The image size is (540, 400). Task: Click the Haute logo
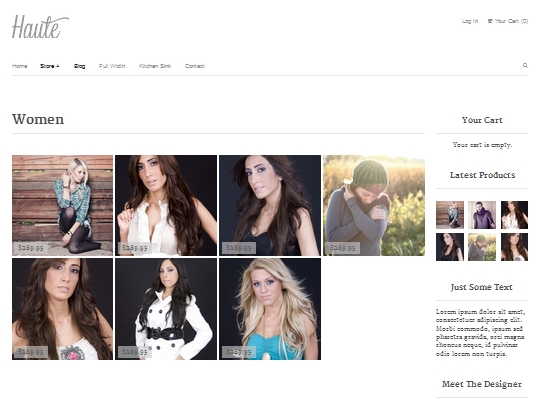pyautogui.click(x=40, y=27)
